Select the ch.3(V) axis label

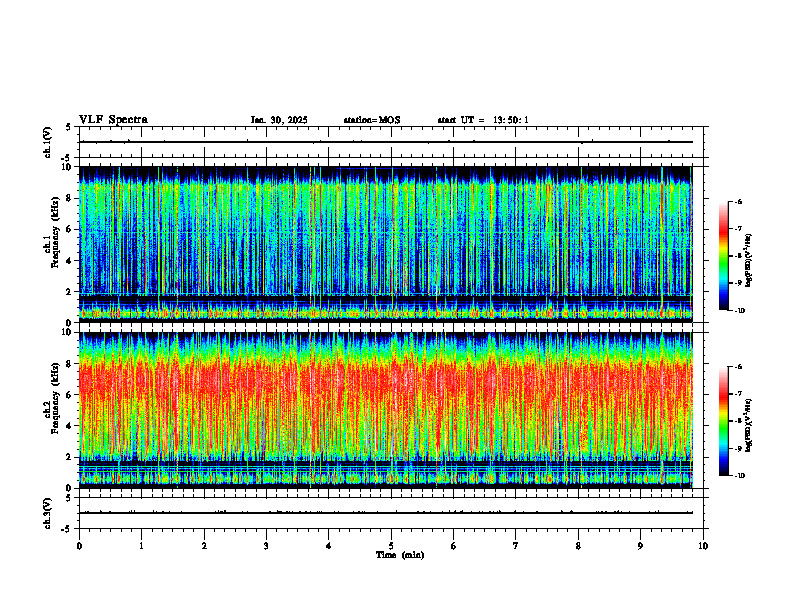pos(48,513)
